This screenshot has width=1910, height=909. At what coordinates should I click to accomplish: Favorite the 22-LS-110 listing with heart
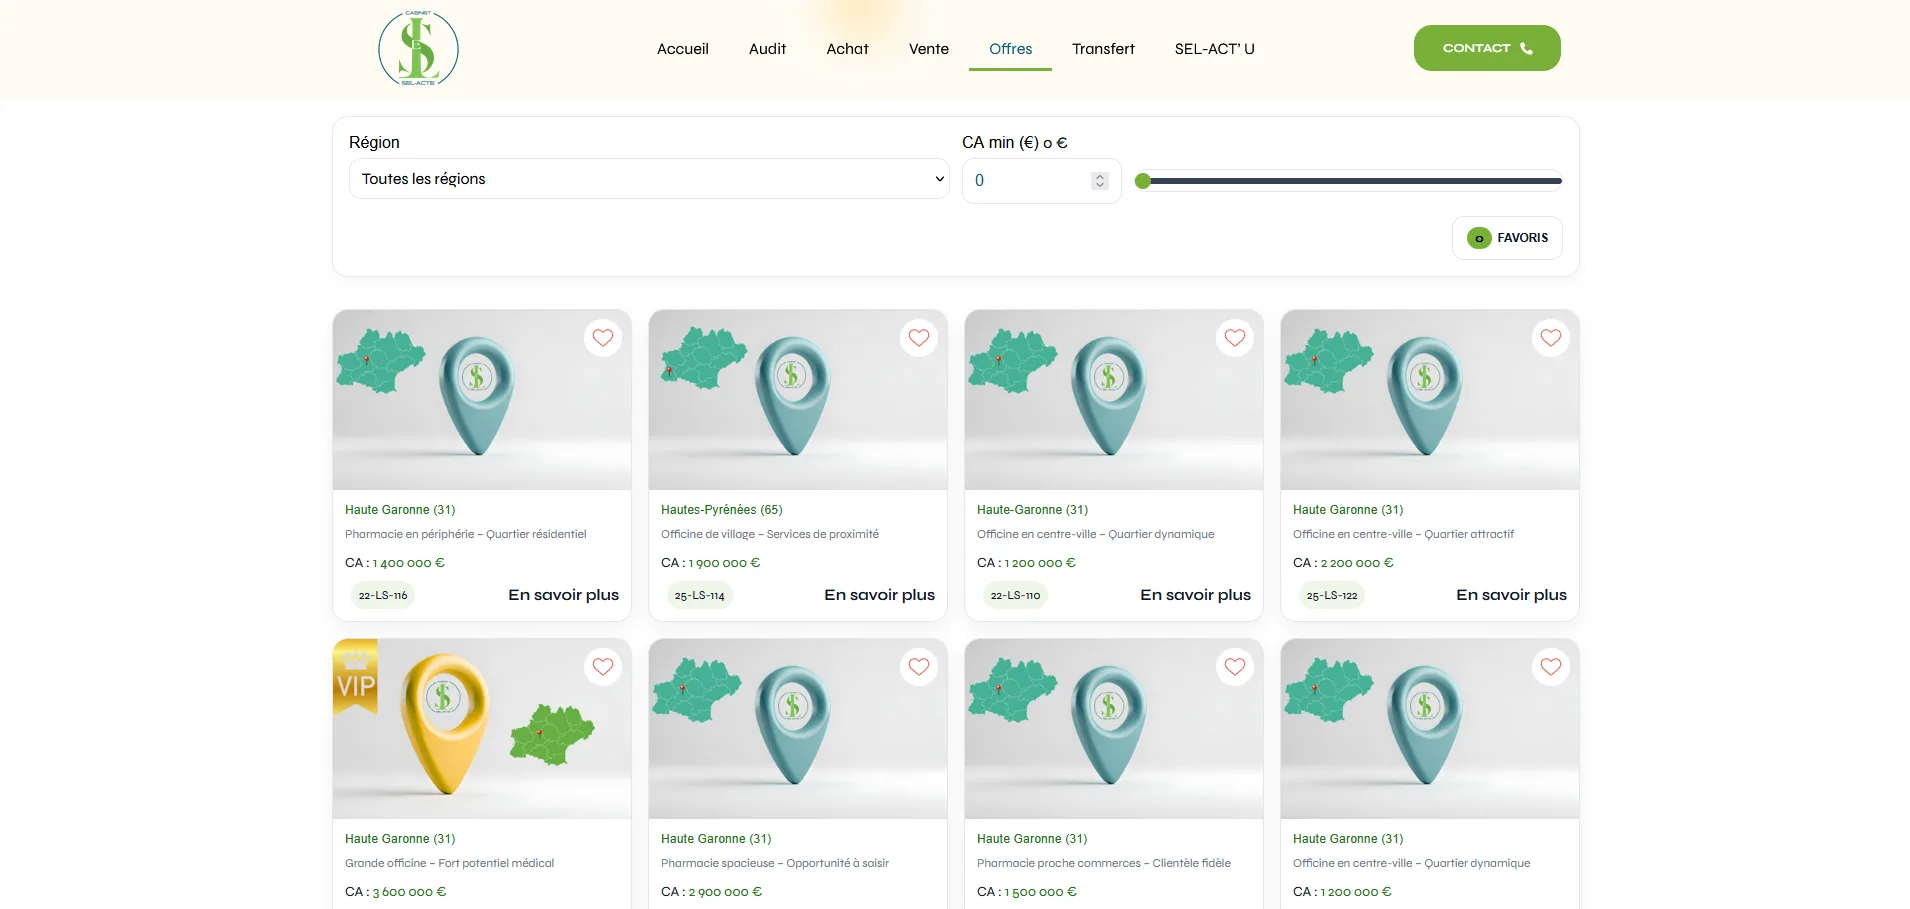(x=1235, y=338)
